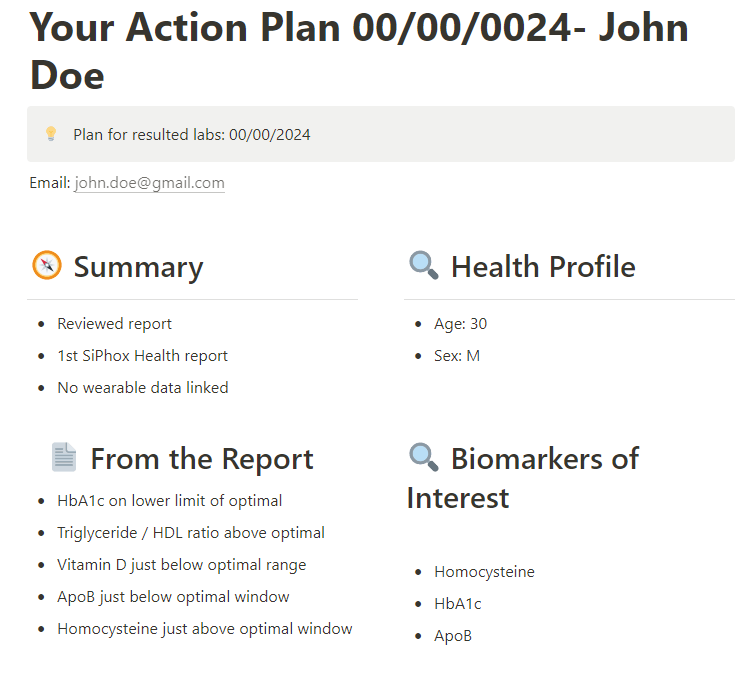Click the From the Report heading

tap(202, 459)
